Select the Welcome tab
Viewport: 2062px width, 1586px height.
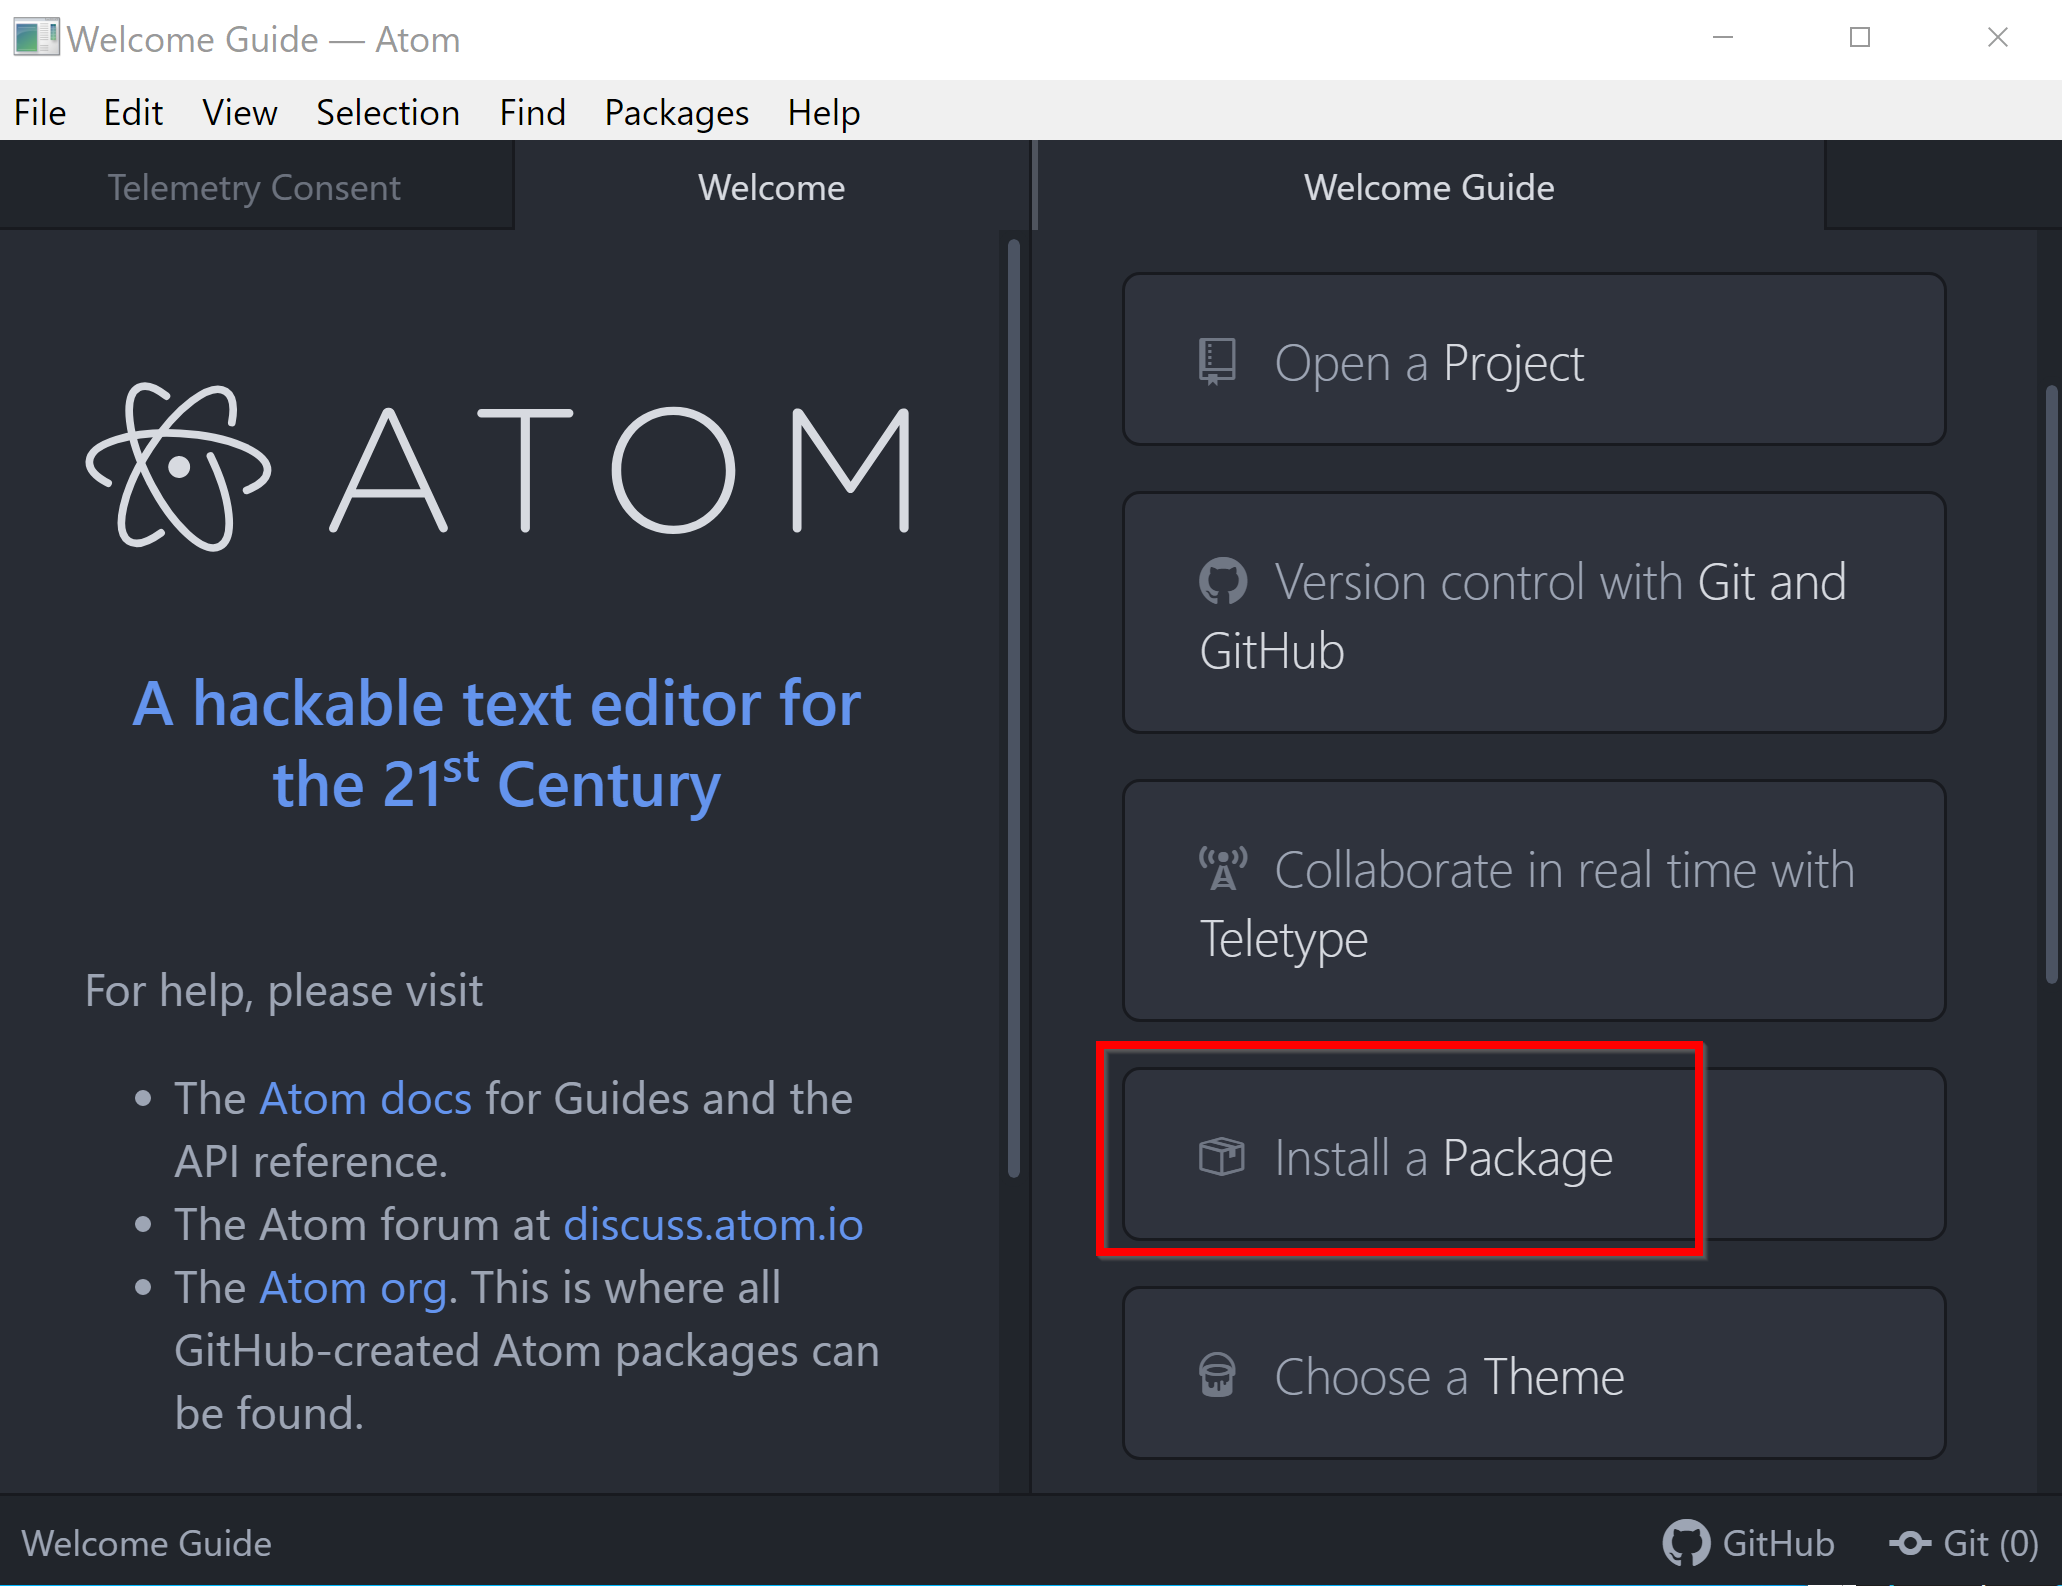(772, 187)
